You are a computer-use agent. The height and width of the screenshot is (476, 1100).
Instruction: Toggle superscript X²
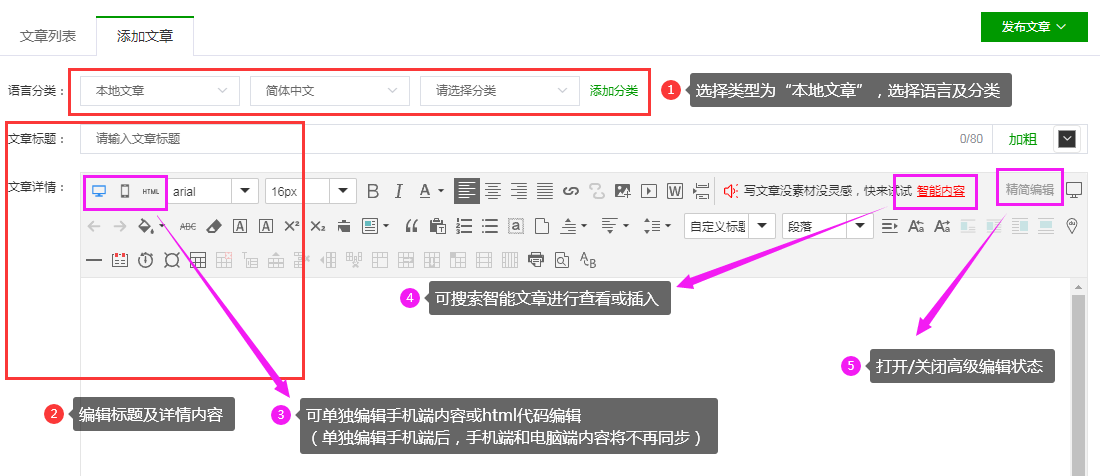pyautogui.click(x=292, y=226)
